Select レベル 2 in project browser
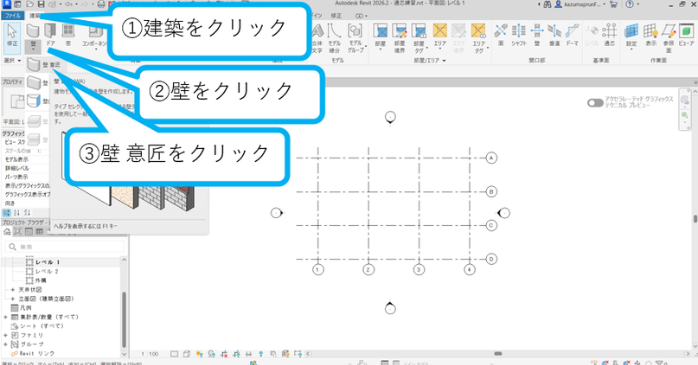Screen dimensions: 698x365 [47, 271]
